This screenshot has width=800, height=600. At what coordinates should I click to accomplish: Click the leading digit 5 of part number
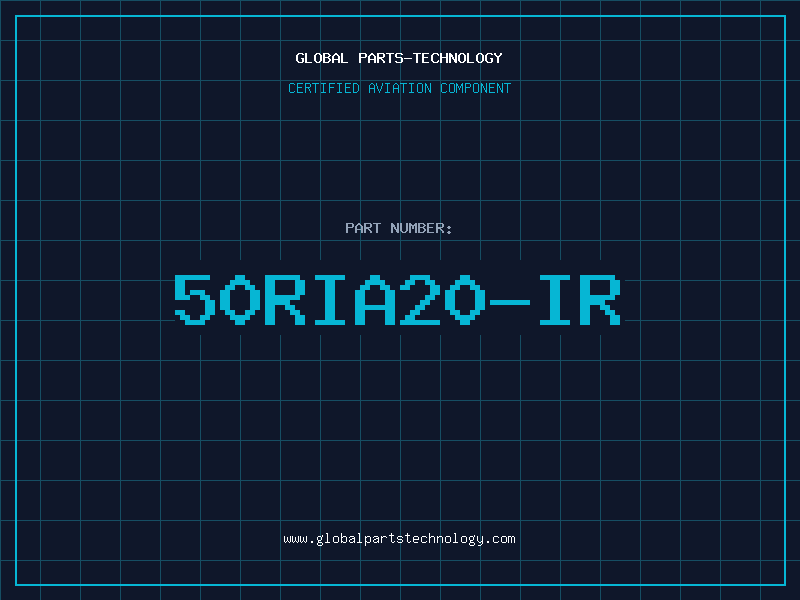point(194,299)
